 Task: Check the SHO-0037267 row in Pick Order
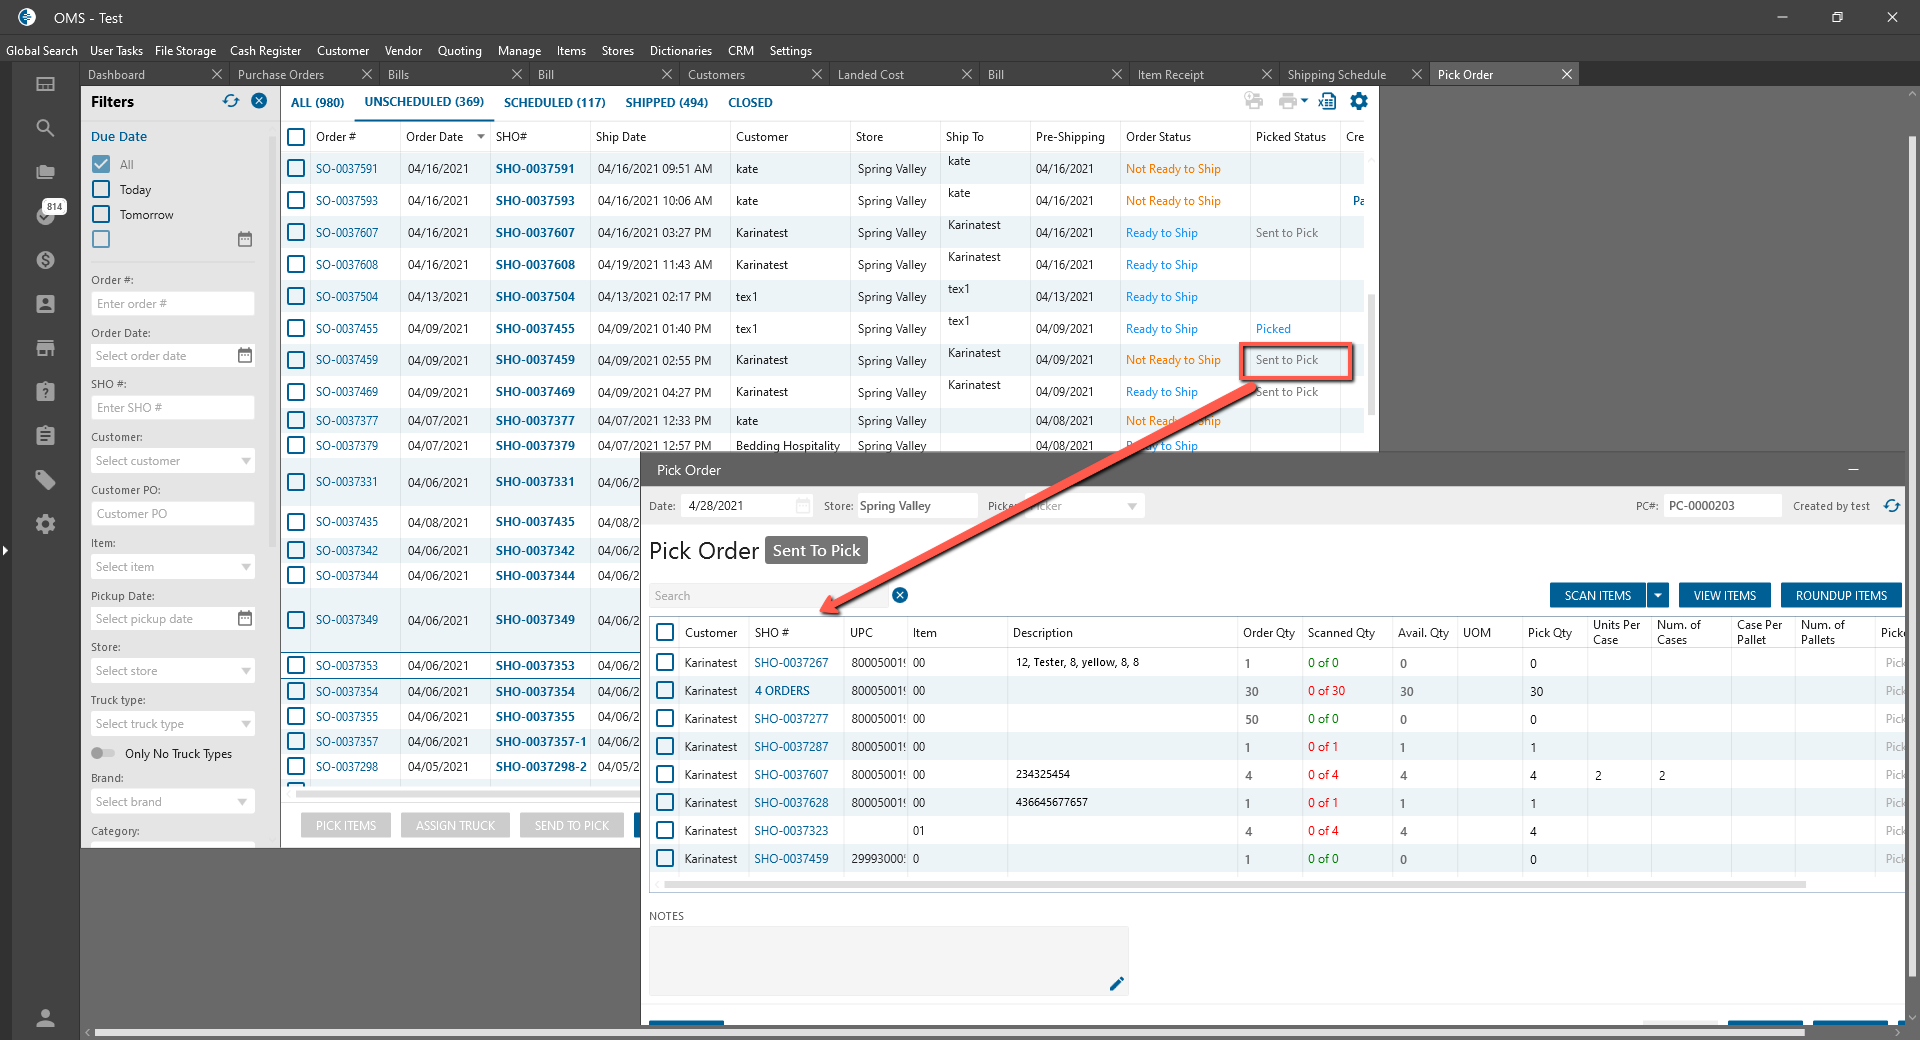click(x=665, y=662)
